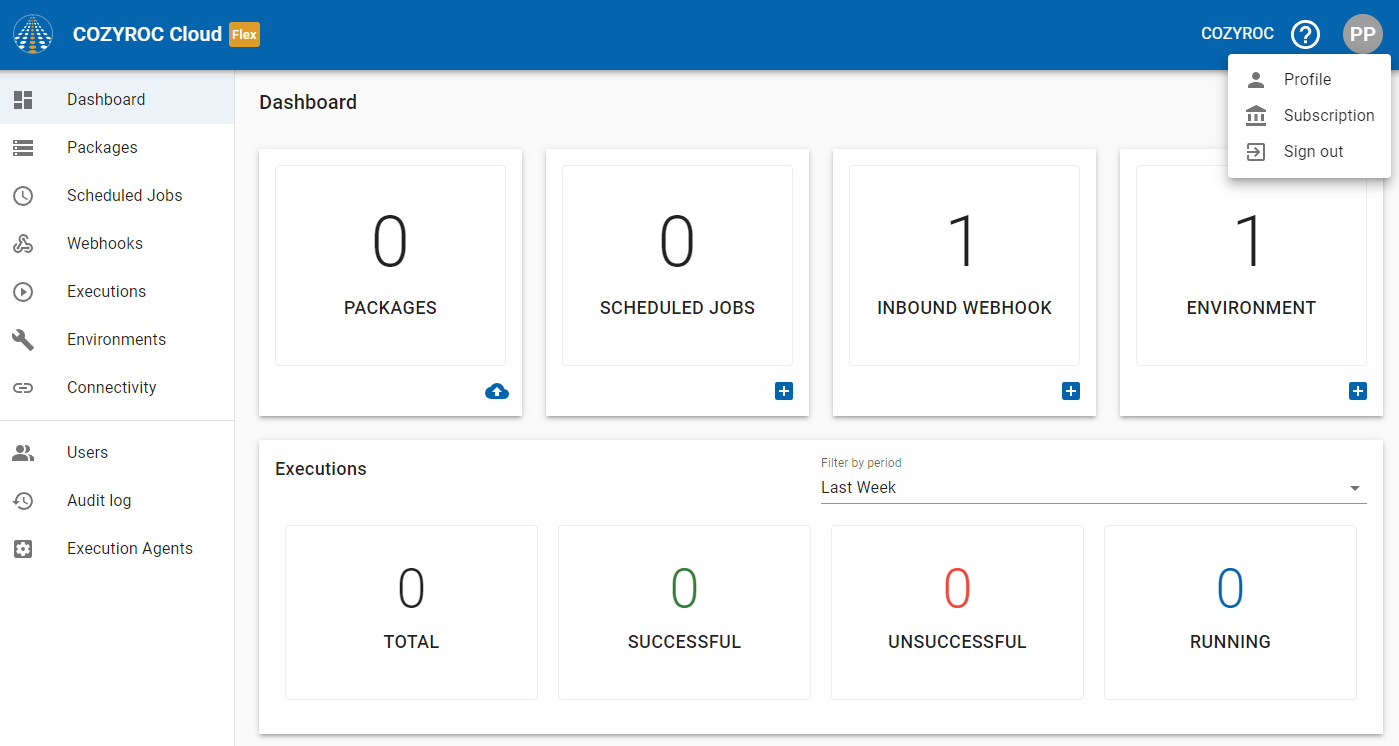Click the upload cloud icon under Packages
The width and height of the screenshot is (1399, 746).
point(496,391)
